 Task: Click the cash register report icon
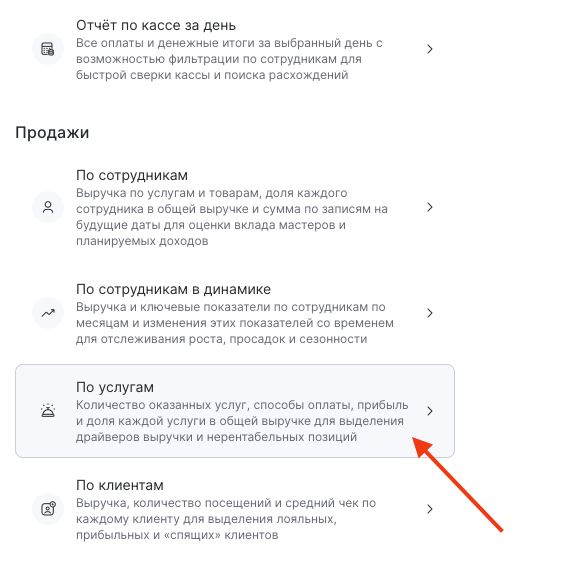[48, 49]
